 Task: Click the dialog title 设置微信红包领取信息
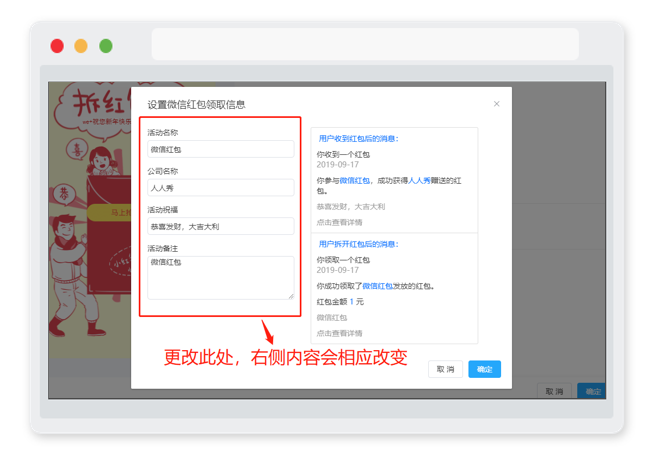pos(196,104)
